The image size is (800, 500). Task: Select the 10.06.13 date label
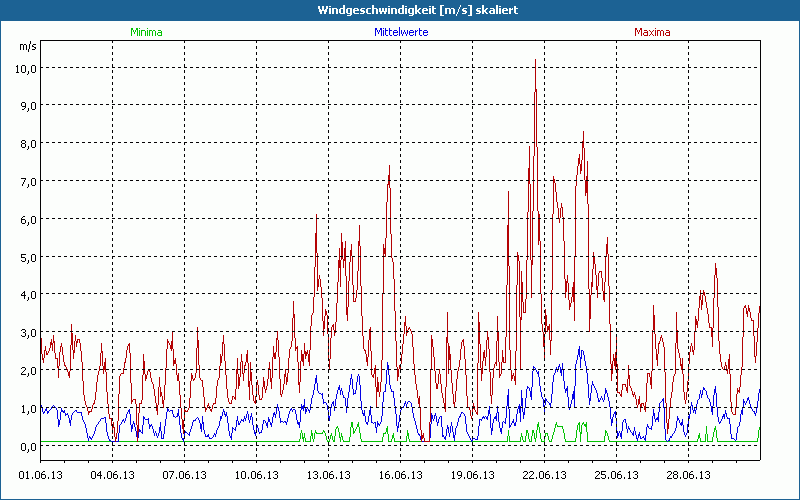click(x=257, y=475)
